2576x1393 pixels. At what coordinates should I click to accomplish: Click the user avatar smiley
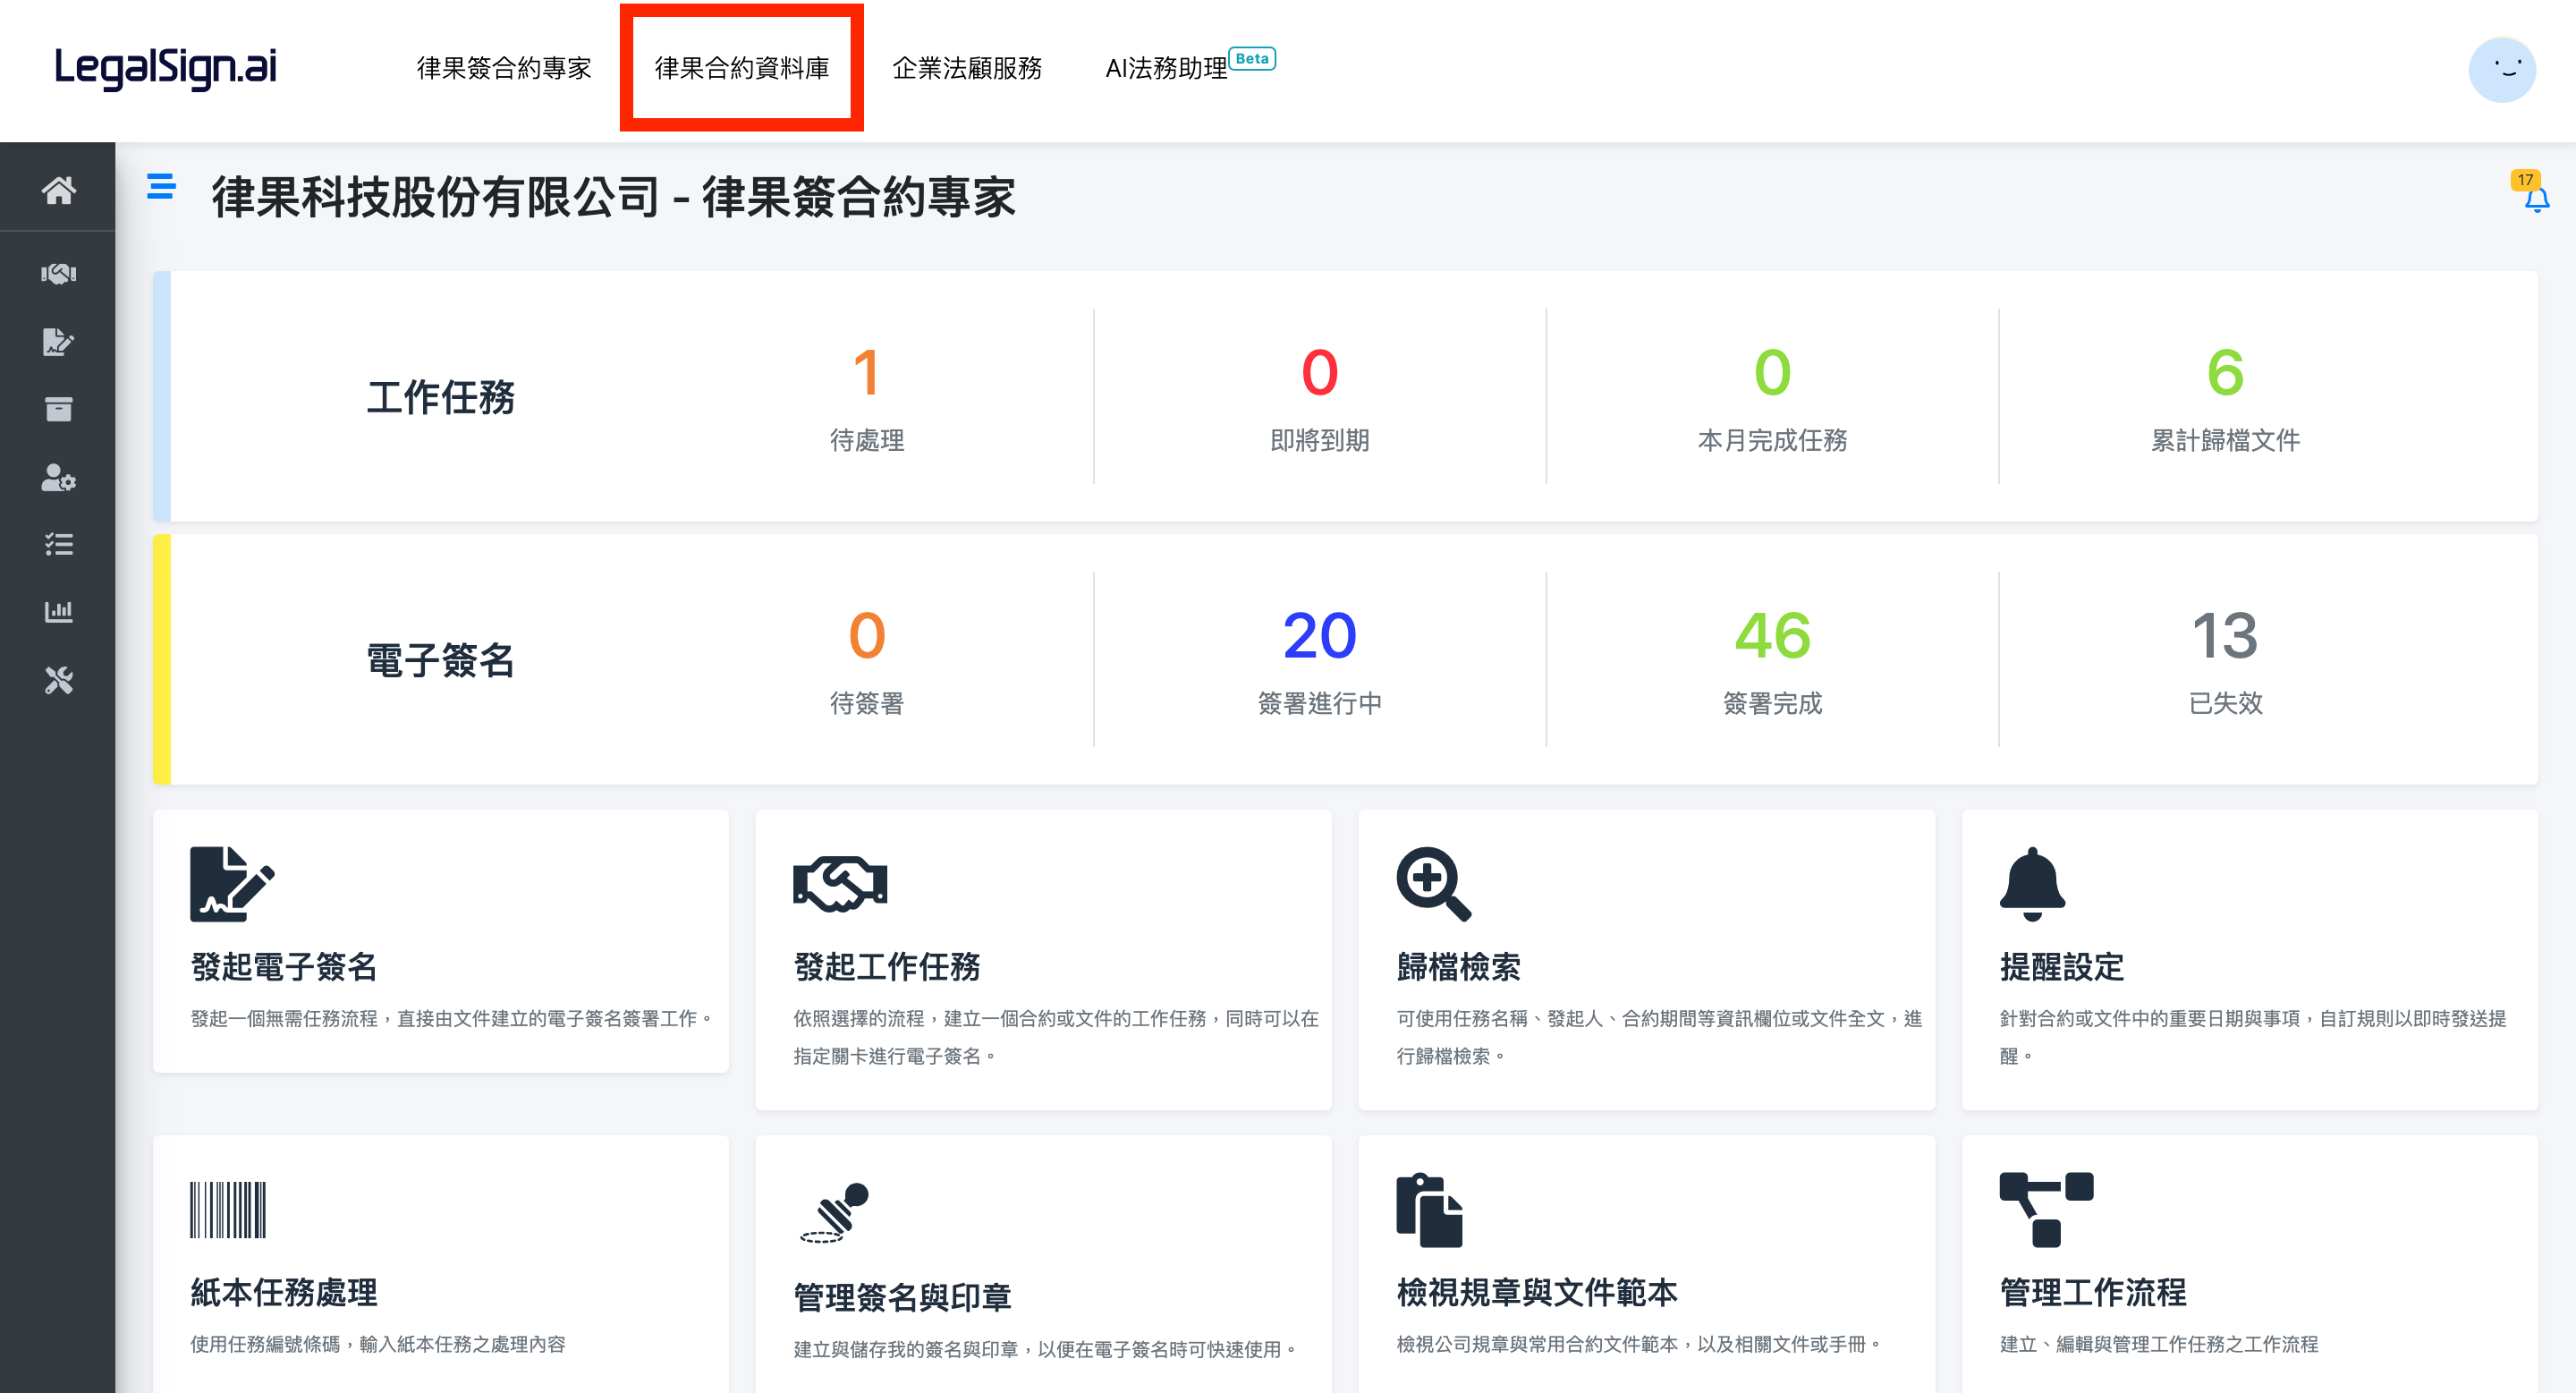point(2501,69)
